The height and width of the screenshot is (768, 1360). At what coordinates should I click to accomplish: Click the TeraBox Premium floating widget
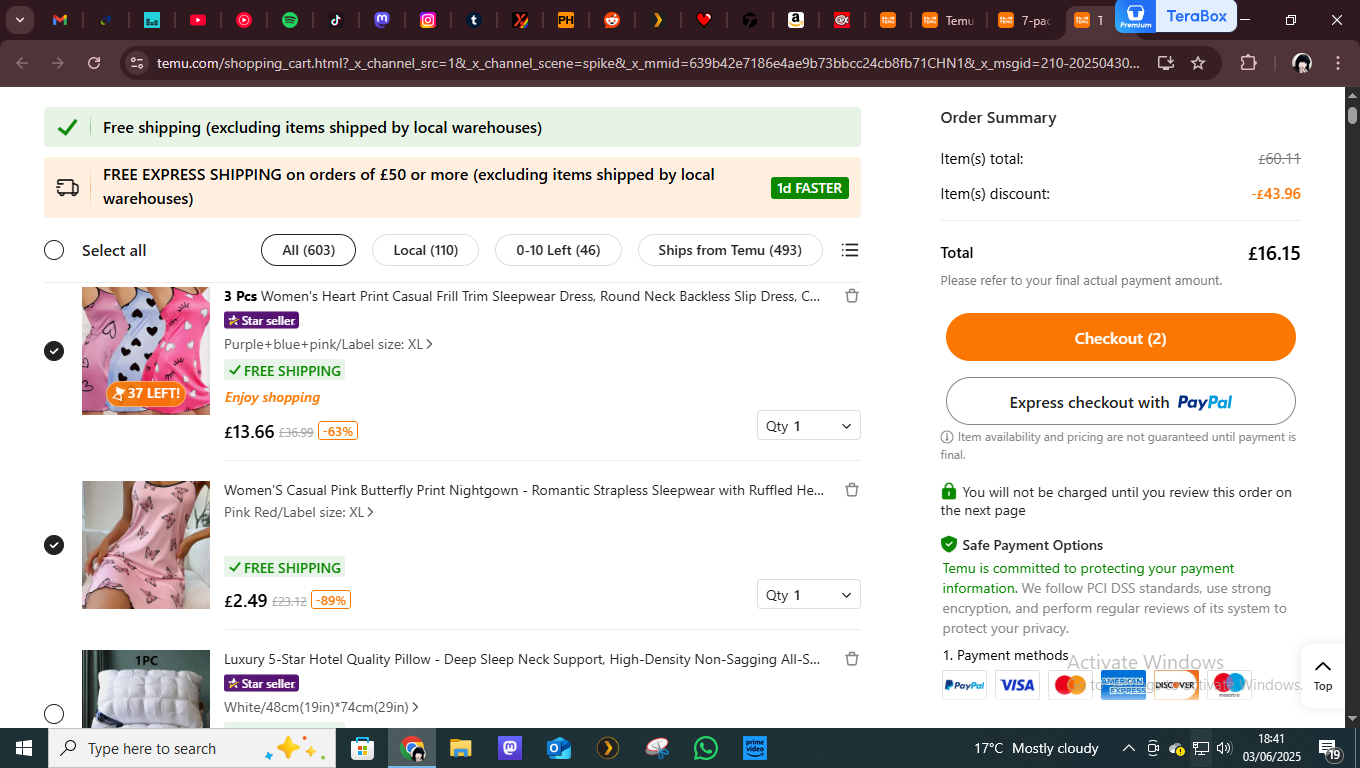(x=1177, y=16)
